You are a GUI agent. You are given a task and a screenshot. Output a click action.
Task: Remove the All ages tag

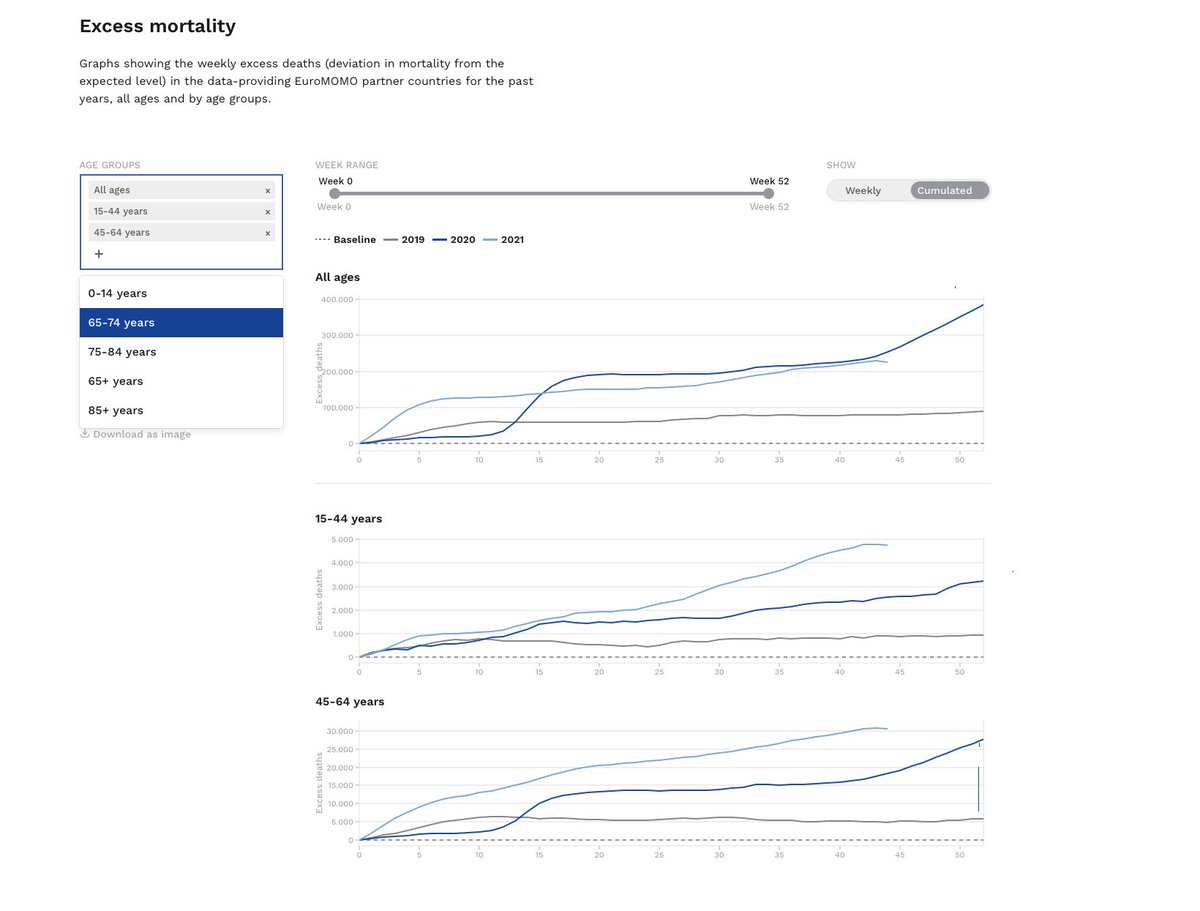tap(267, 190)
